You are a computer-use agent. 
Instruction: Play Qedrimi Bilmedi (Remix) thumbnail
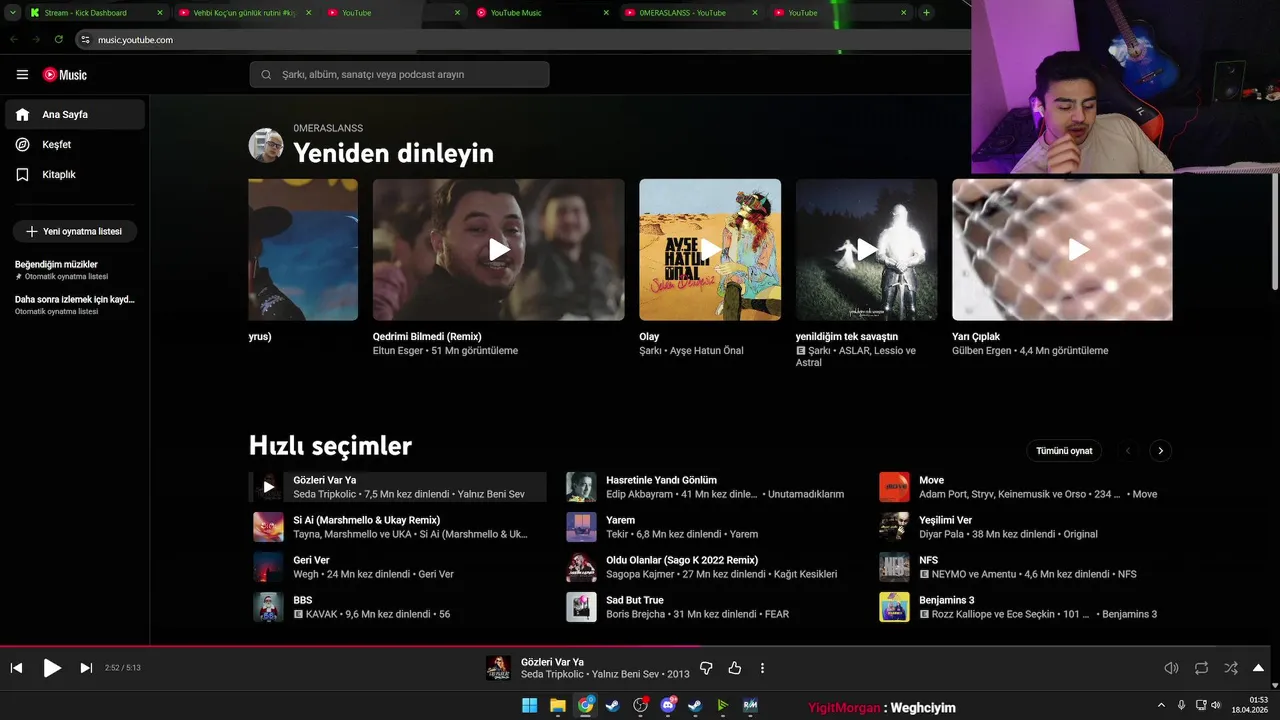pyautogui.click(x=498, y=249)
